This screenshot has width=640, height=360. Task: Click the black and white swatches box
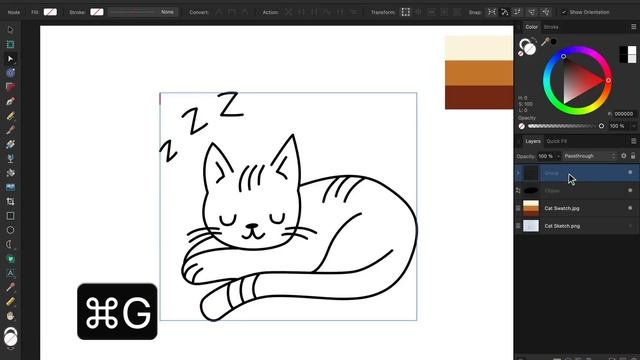(628, 54)
